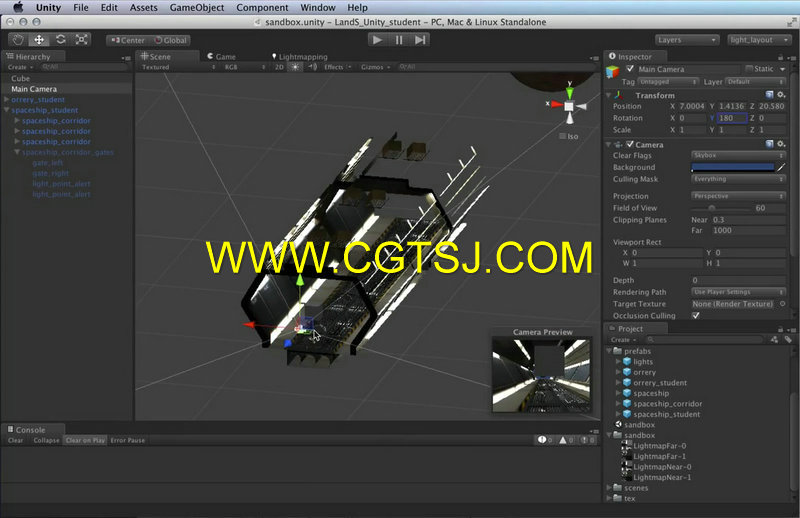Screen dimensions: 800x518
Task: Click Create button in Hierarchy
Action: click(20, 67)
